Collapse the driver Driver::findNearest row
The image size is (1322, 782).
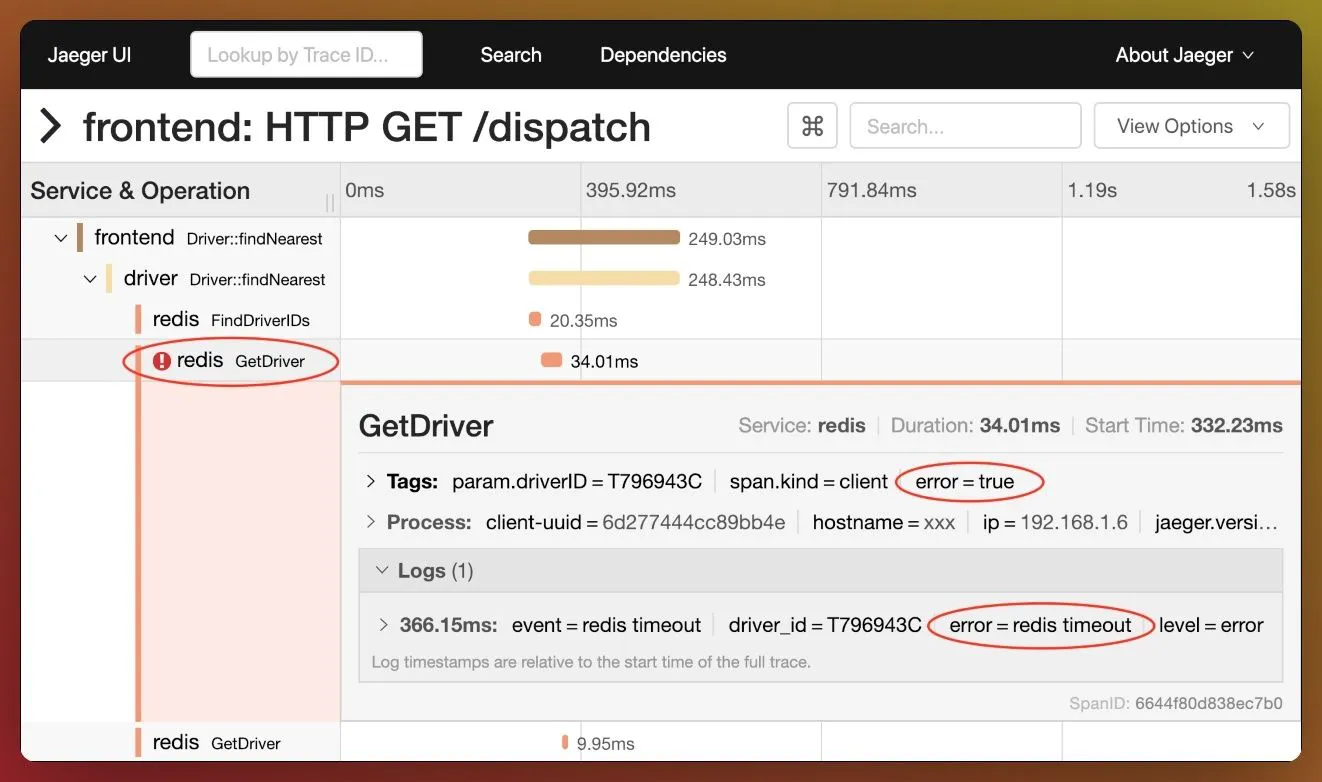(x=91, y=279)
